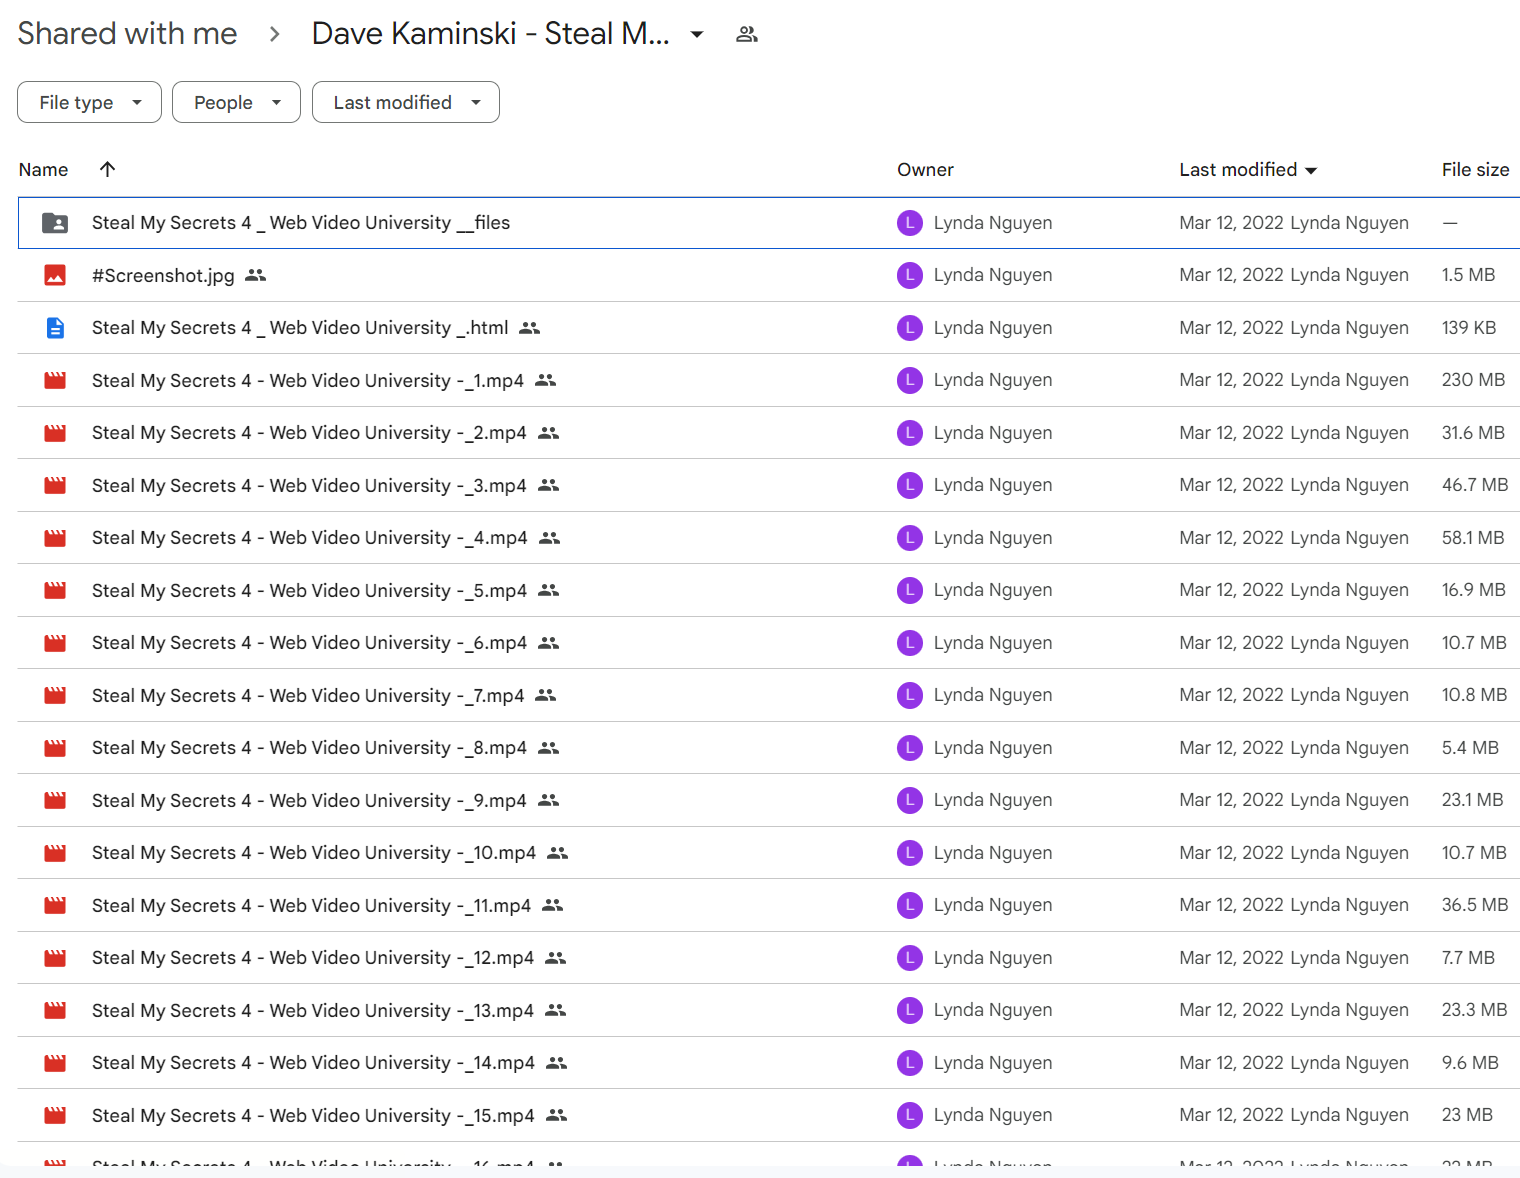Sort by the Name column header
The height and width of the screenshot is (1178, 1520).
[43, 170]
